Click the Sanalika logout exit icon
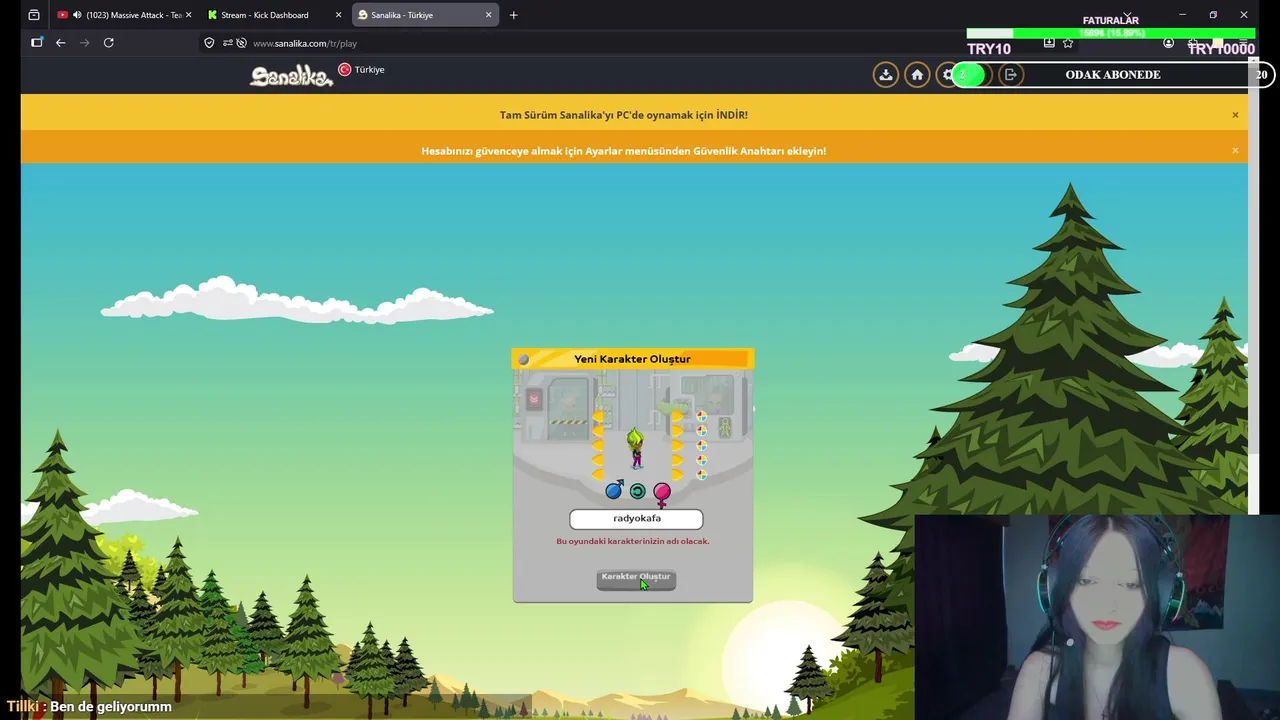1280x720 pixels. [x=1010, y=75]
